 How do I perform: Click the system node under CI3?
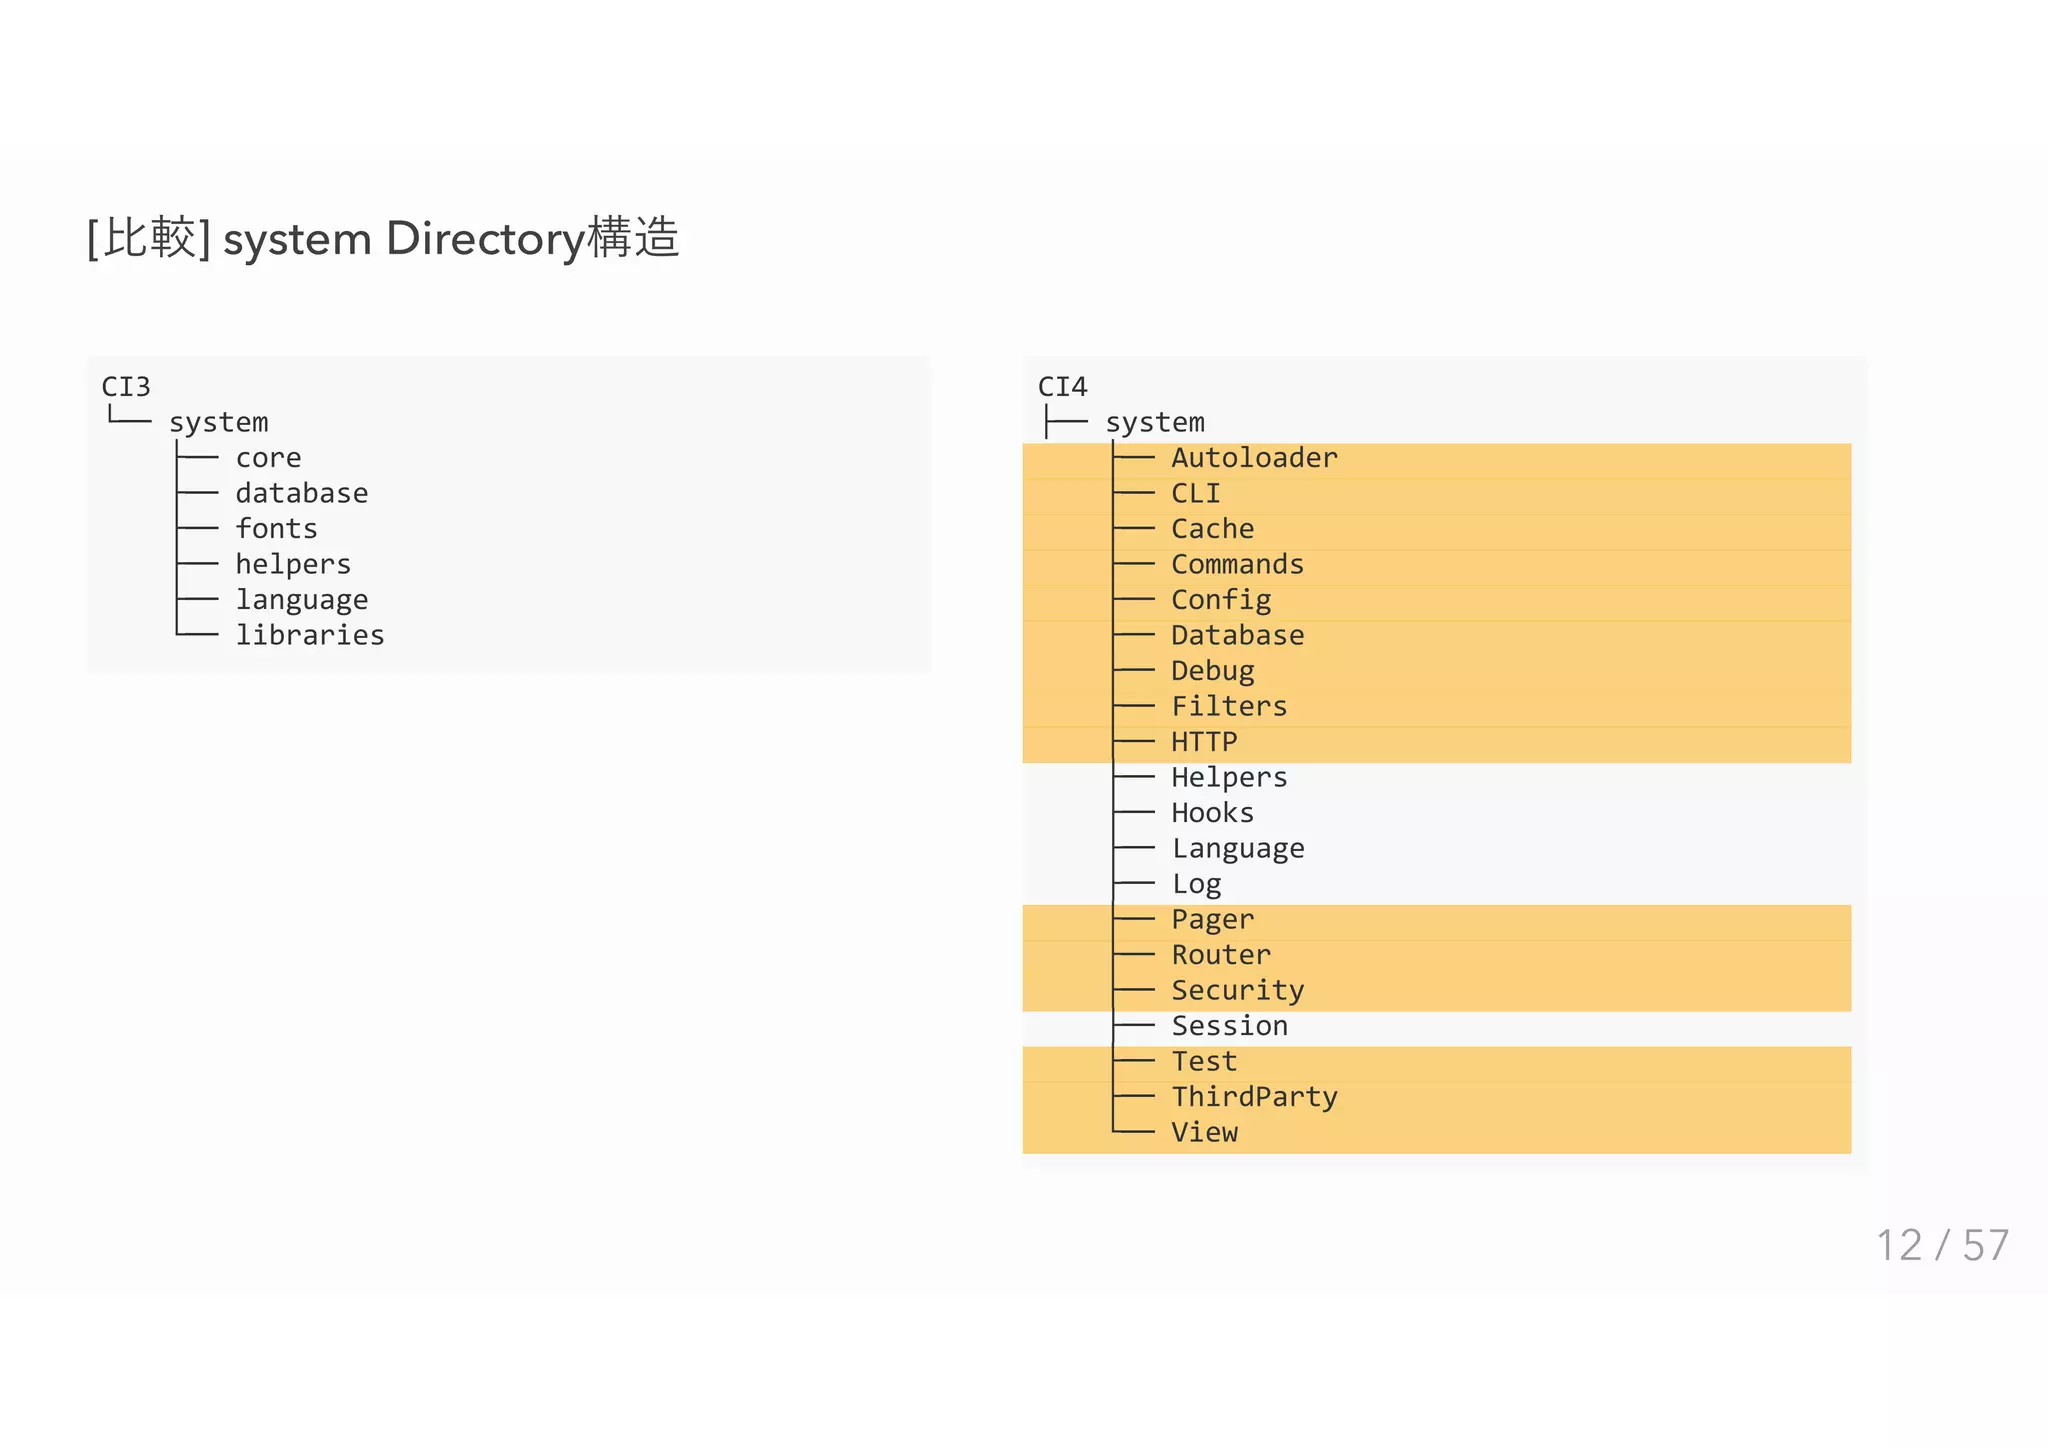click(x=218, y=423)
